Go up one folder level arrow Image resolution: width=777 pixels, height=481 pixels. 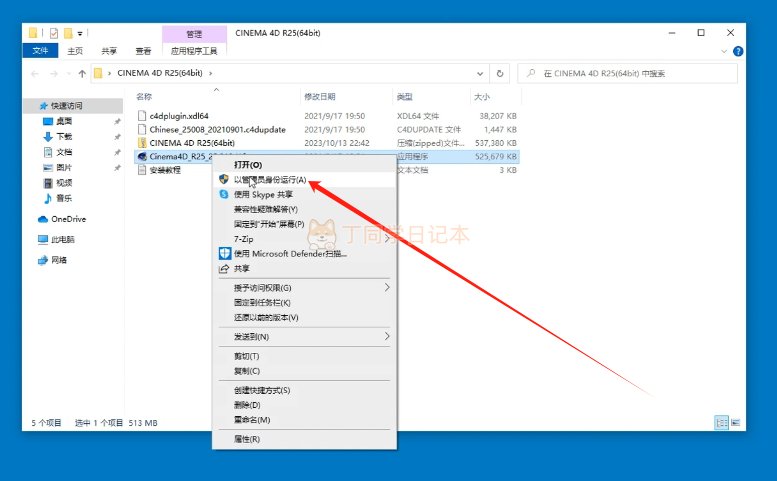tap(82, 73)
